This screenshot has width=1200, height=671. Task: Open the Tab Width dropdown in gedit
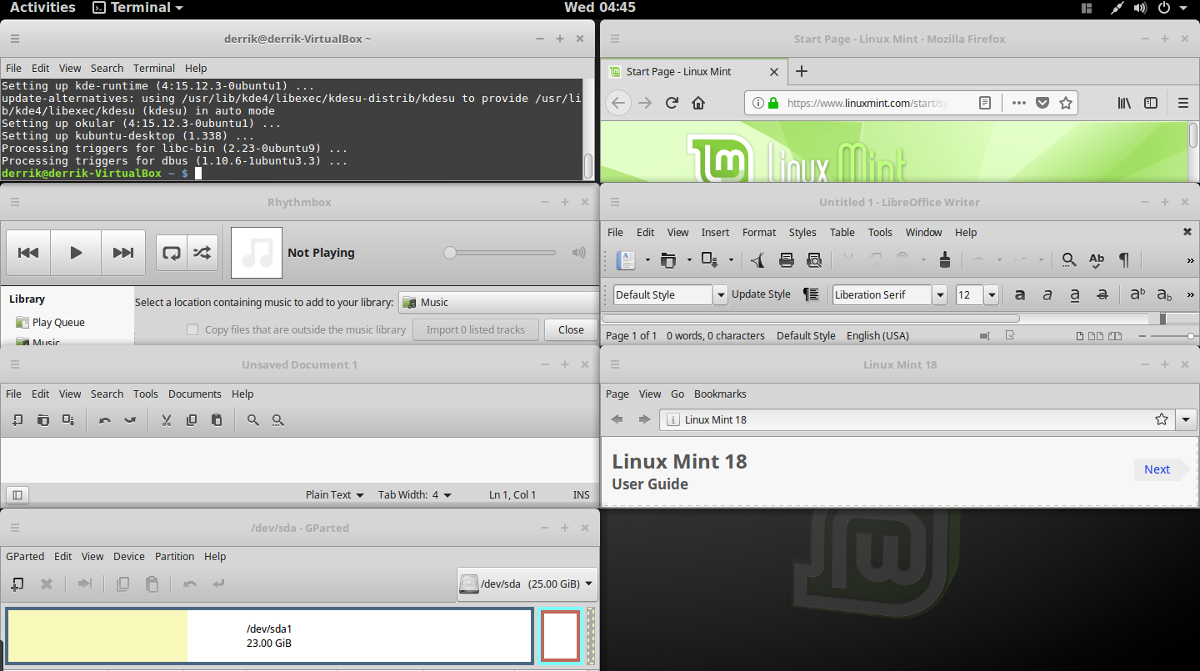tap(414, 494)
